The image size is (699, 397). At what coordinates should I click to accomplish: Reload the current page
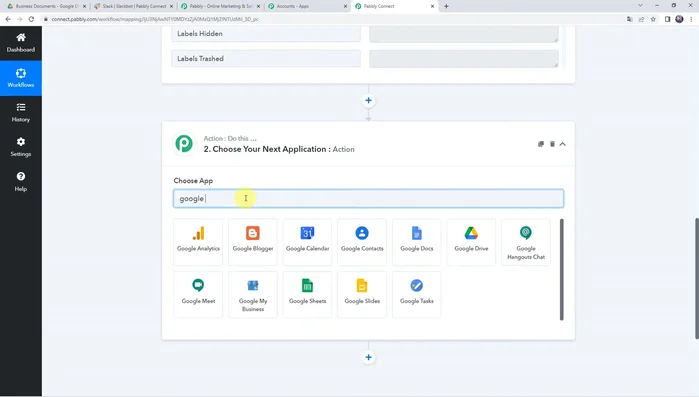pos(31,19)
